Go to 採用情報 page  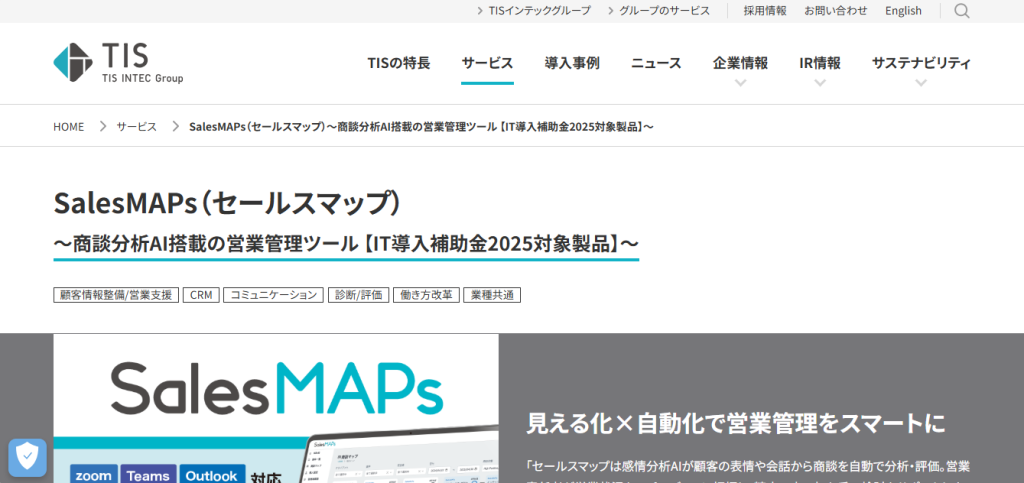click(765, 10)
